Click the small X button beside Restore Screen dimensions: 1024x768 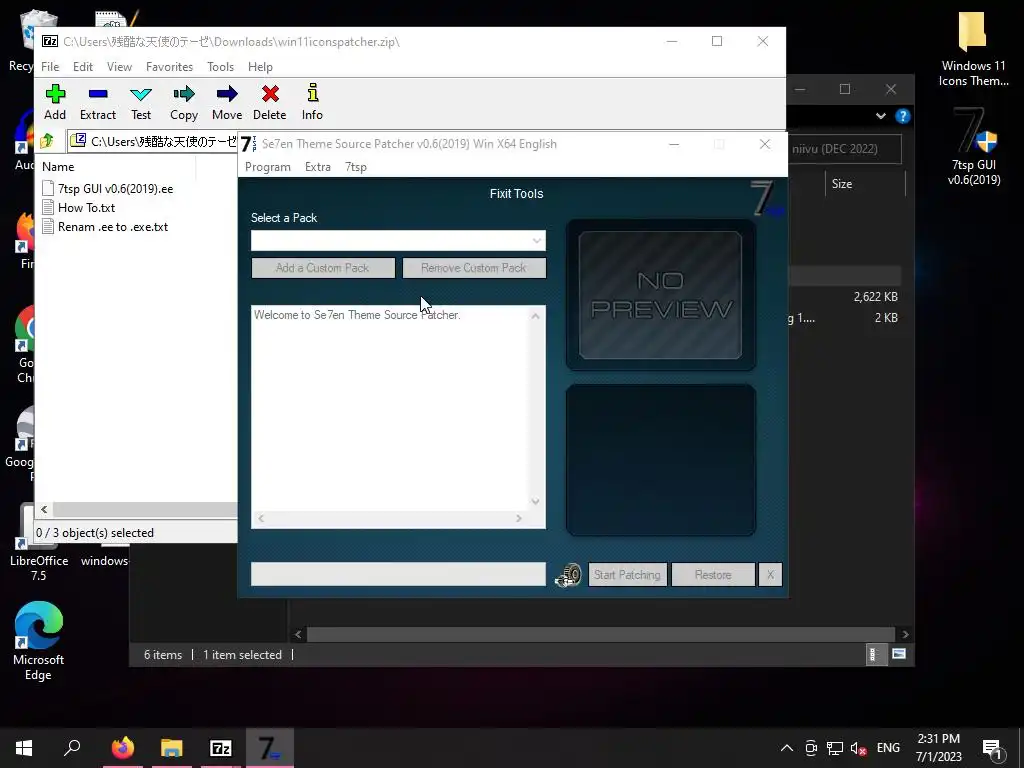coord(770,575)
